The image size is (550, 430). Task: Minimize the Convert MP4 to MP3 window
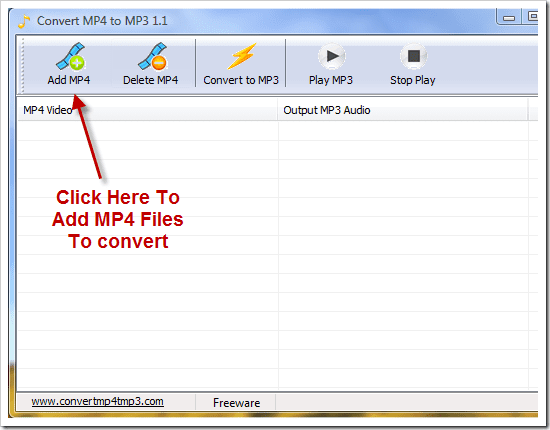(509, 18)
